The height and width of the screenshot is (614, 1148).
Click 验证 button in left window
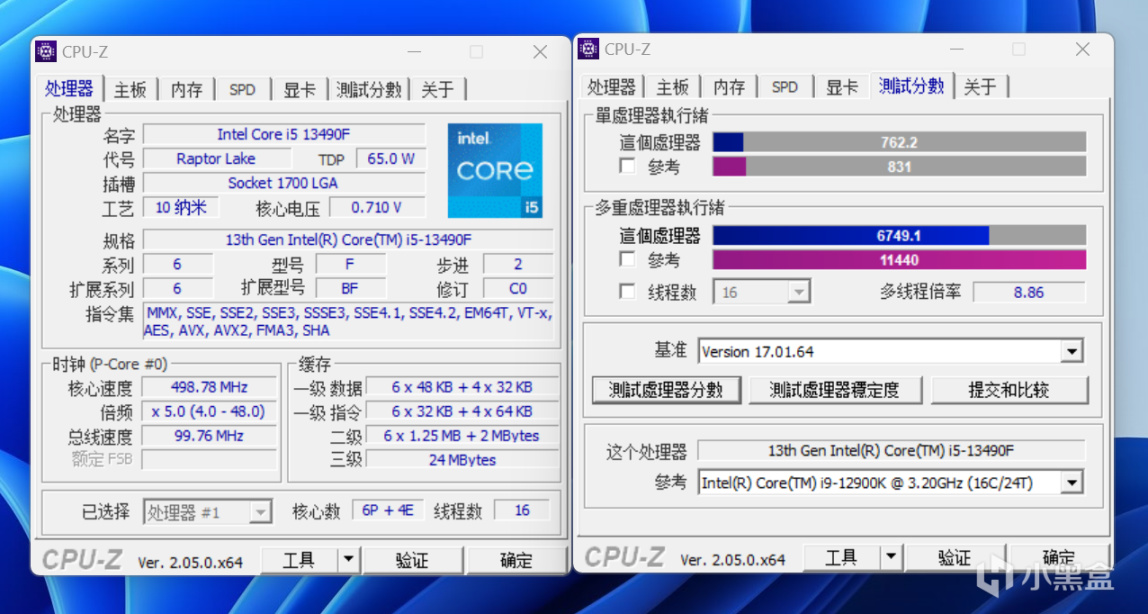click(413, 561)
